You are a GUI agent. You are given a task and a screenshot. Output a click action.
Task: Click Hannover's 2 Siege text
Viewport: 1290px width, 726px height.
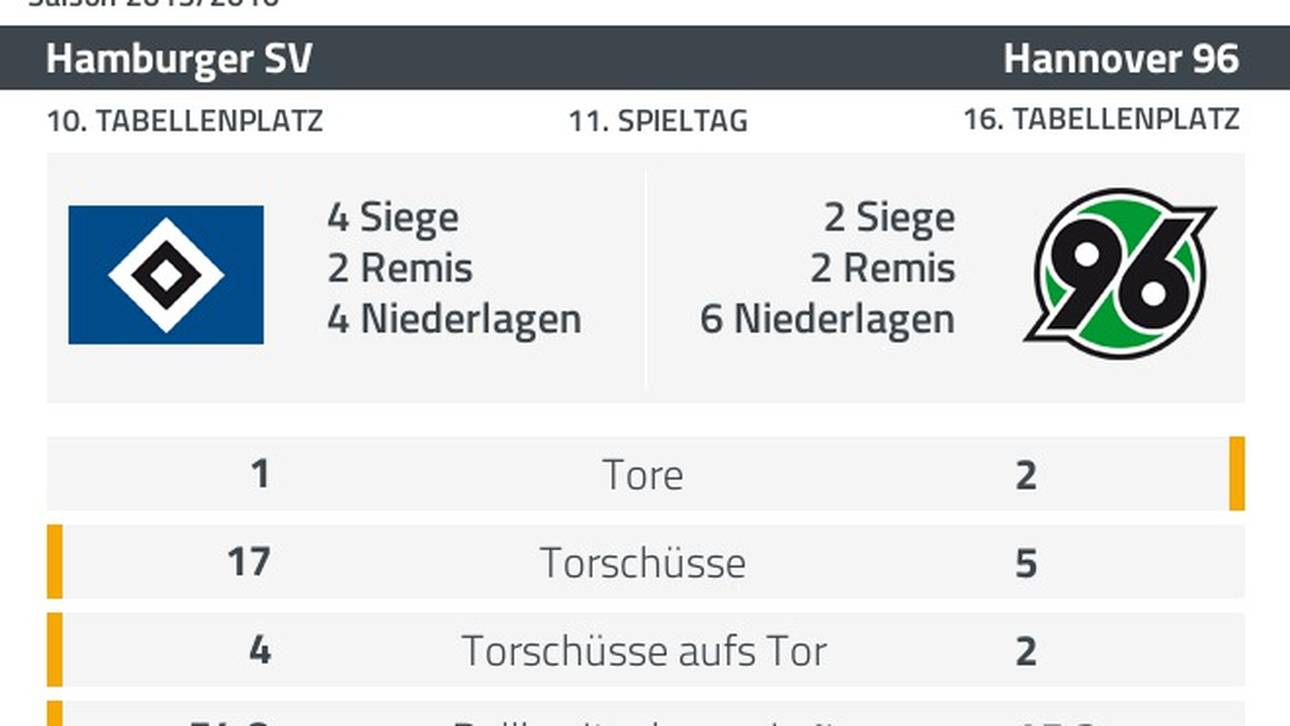(x=889, y=217)
